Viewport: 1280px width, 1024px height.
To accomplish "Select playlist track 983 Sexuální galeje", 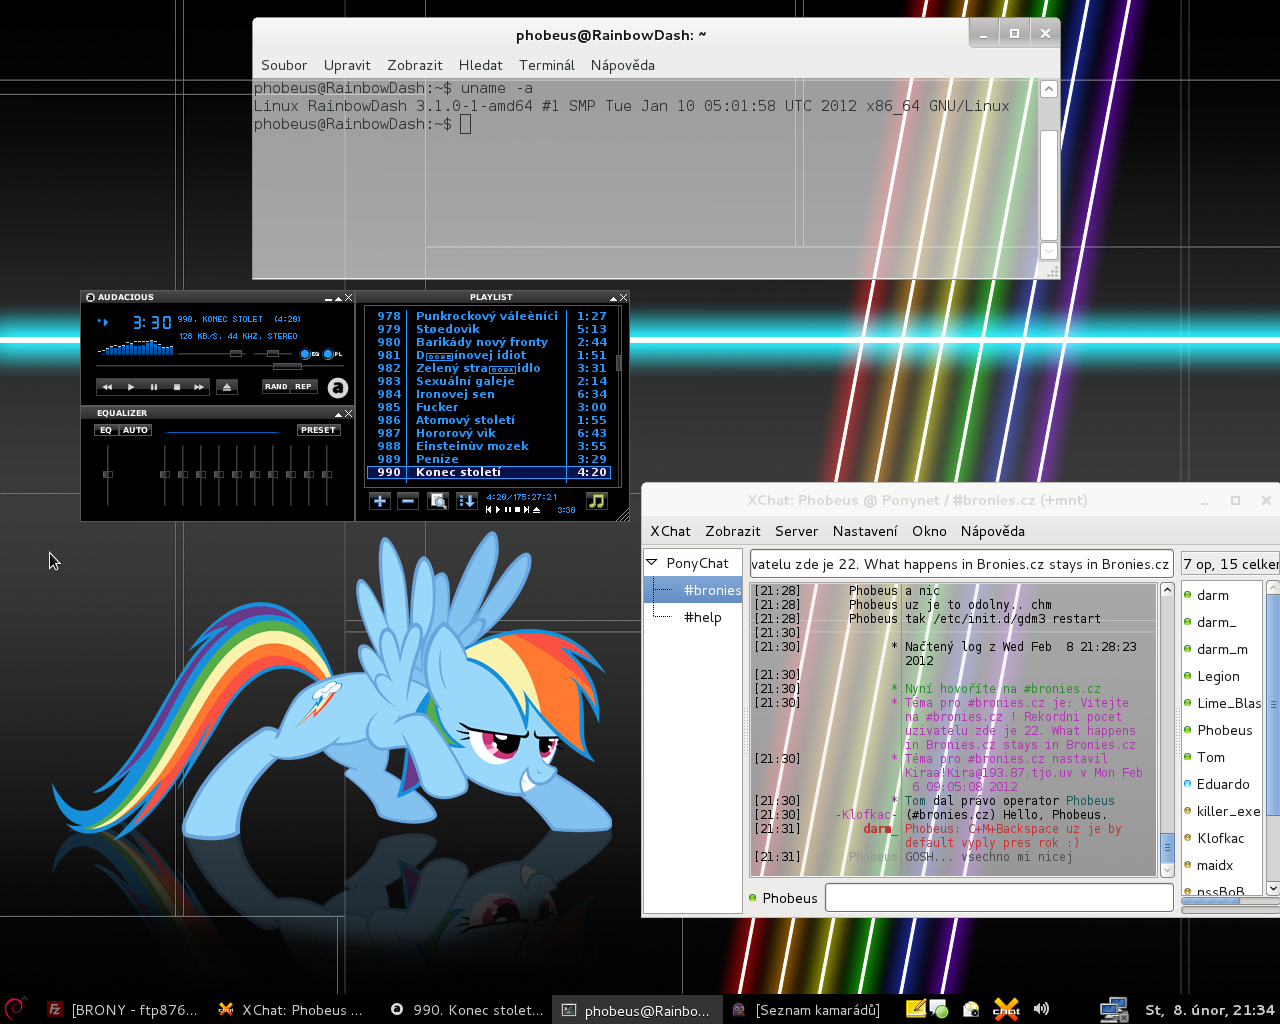I will (x=491, y=381).
